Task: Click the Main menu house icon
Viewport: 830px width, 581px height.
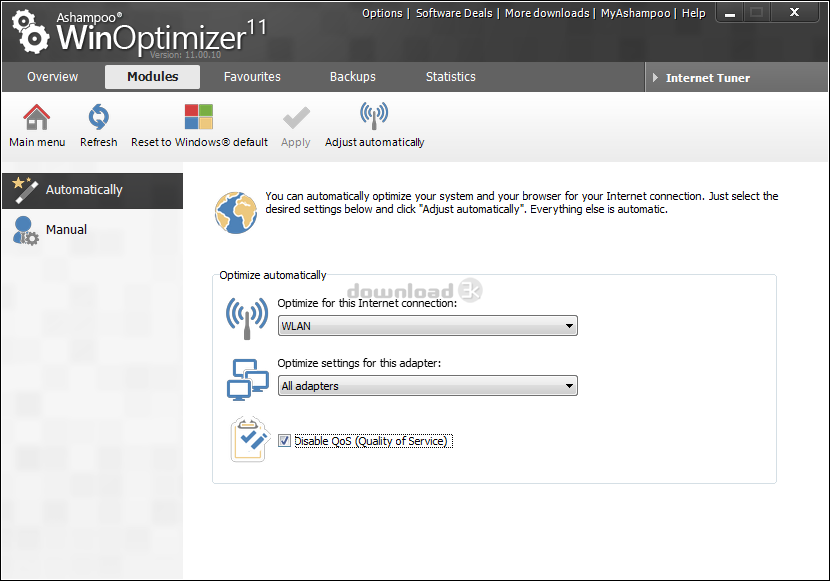Action: click(x=37, y=117)
